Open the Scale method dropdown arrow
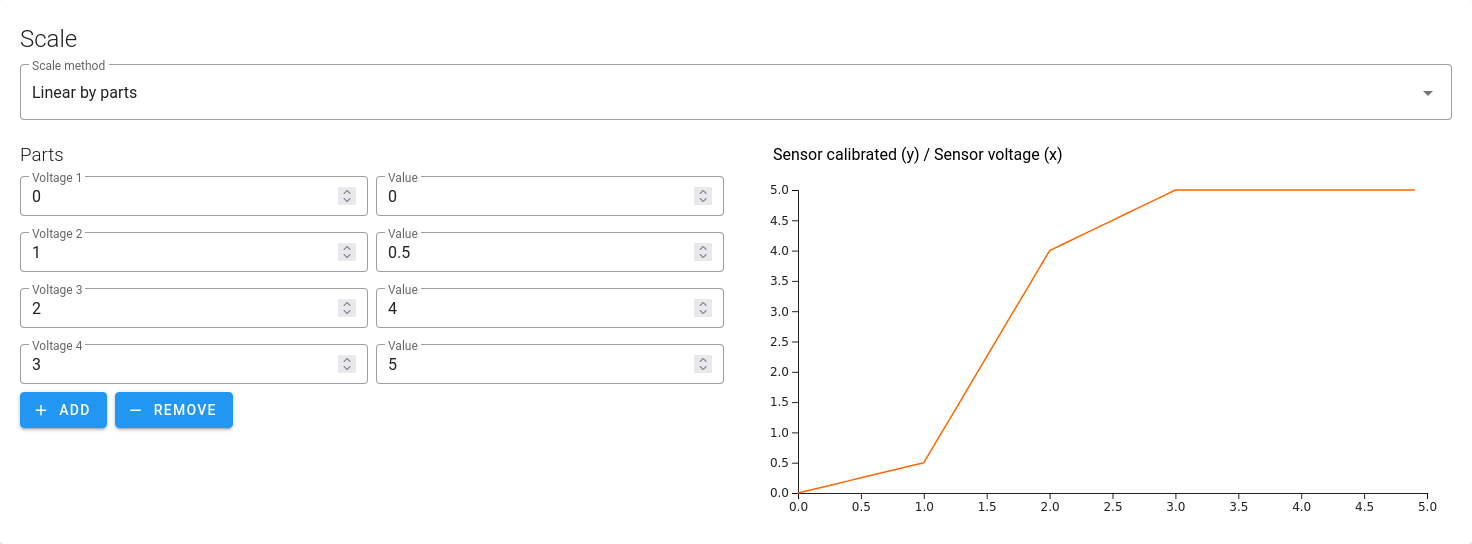The width and height of the screenshot is (1472, 544). coord(1428,93)
